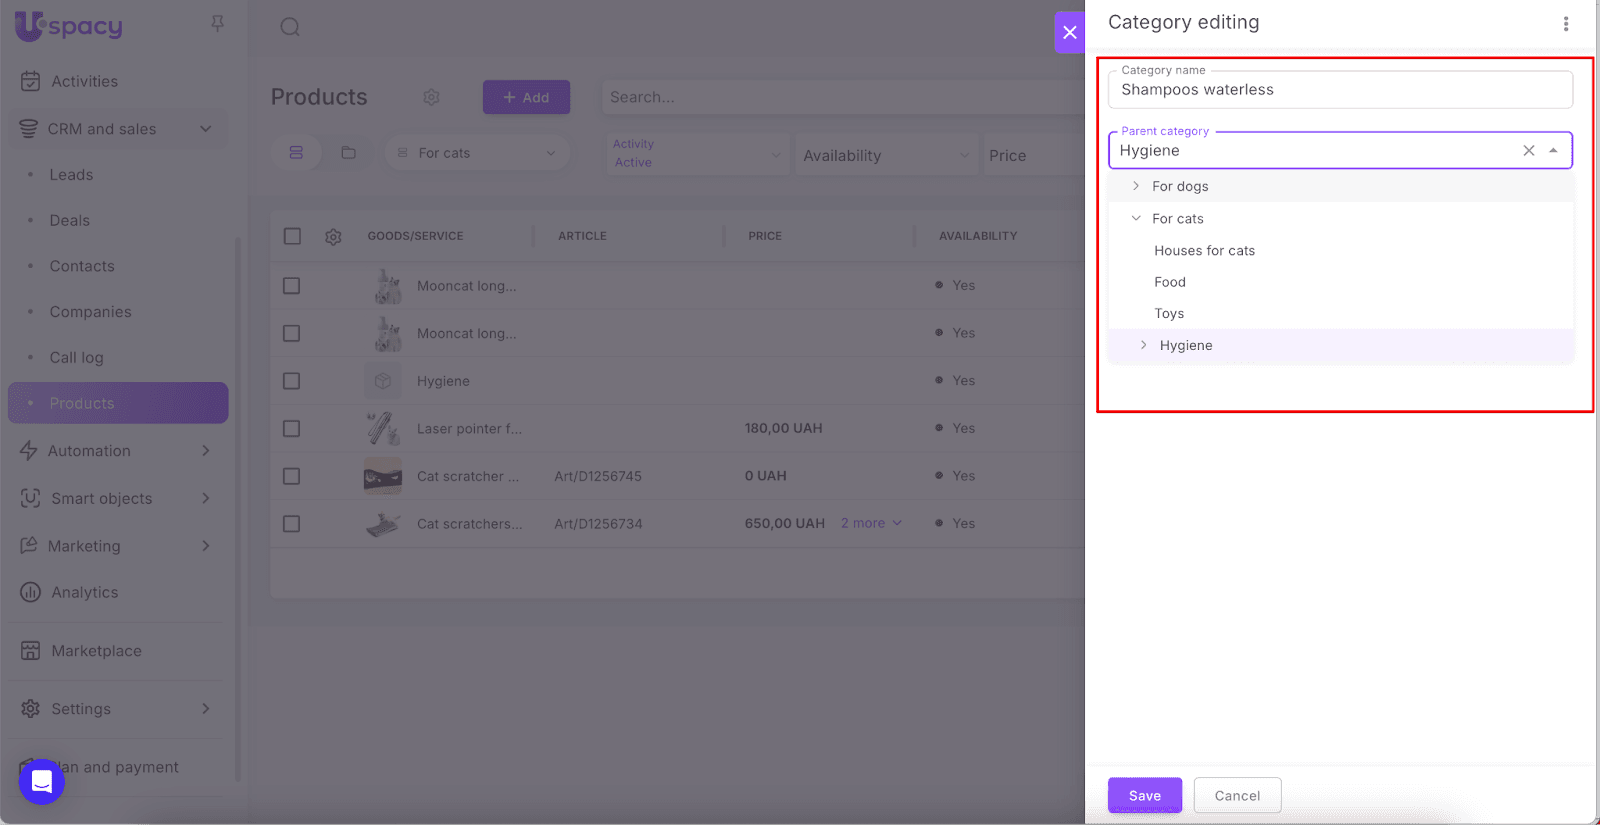Go to Analytics in the sidebar
Image resolution: width=1600 pixels, height=825 pixels.
click(85, 593)
